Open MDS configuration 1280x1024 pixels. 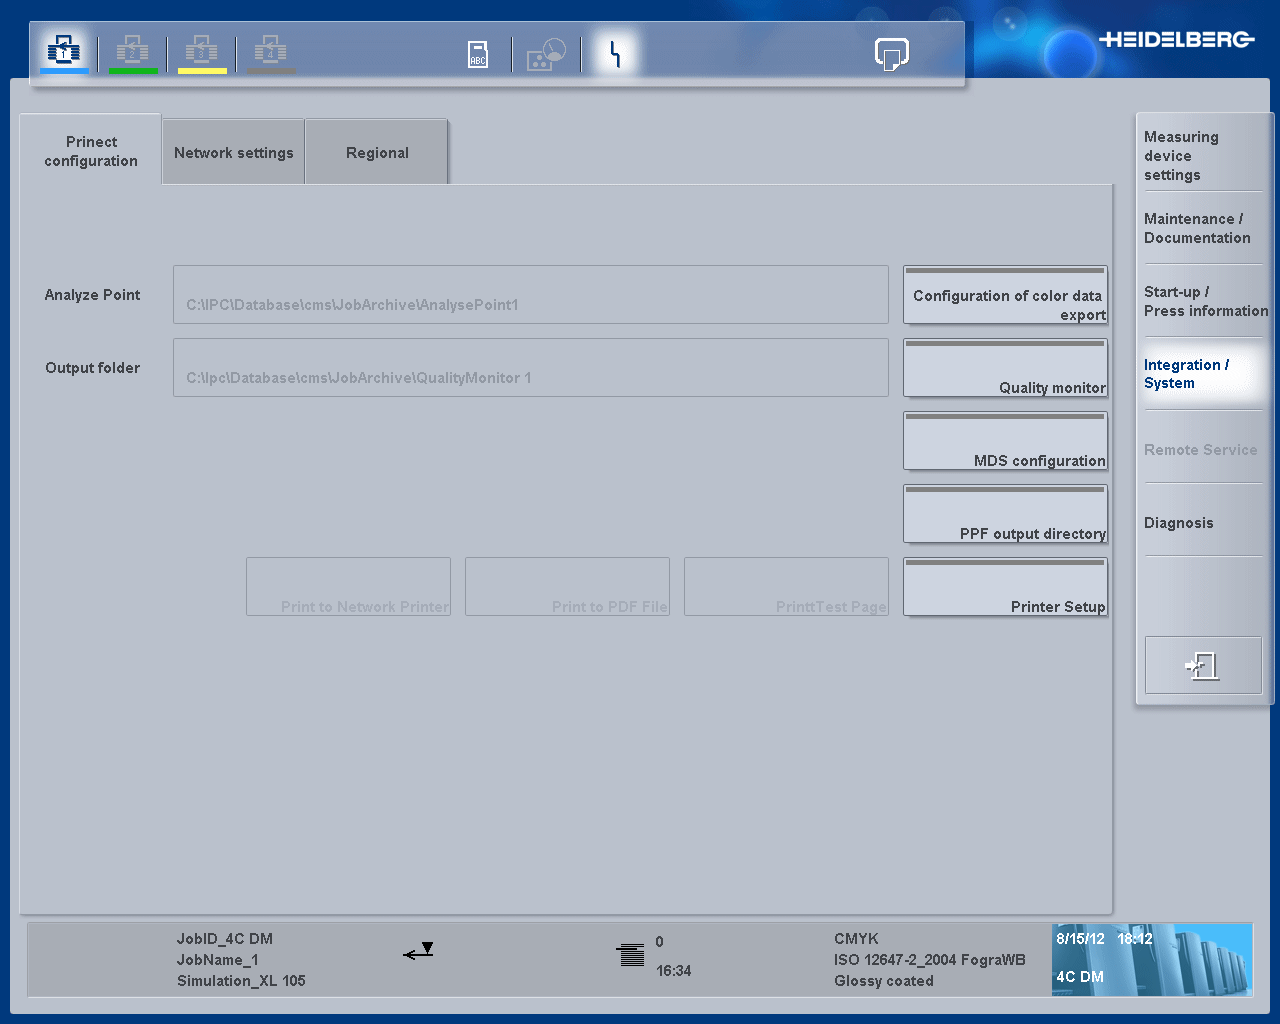1005,441
